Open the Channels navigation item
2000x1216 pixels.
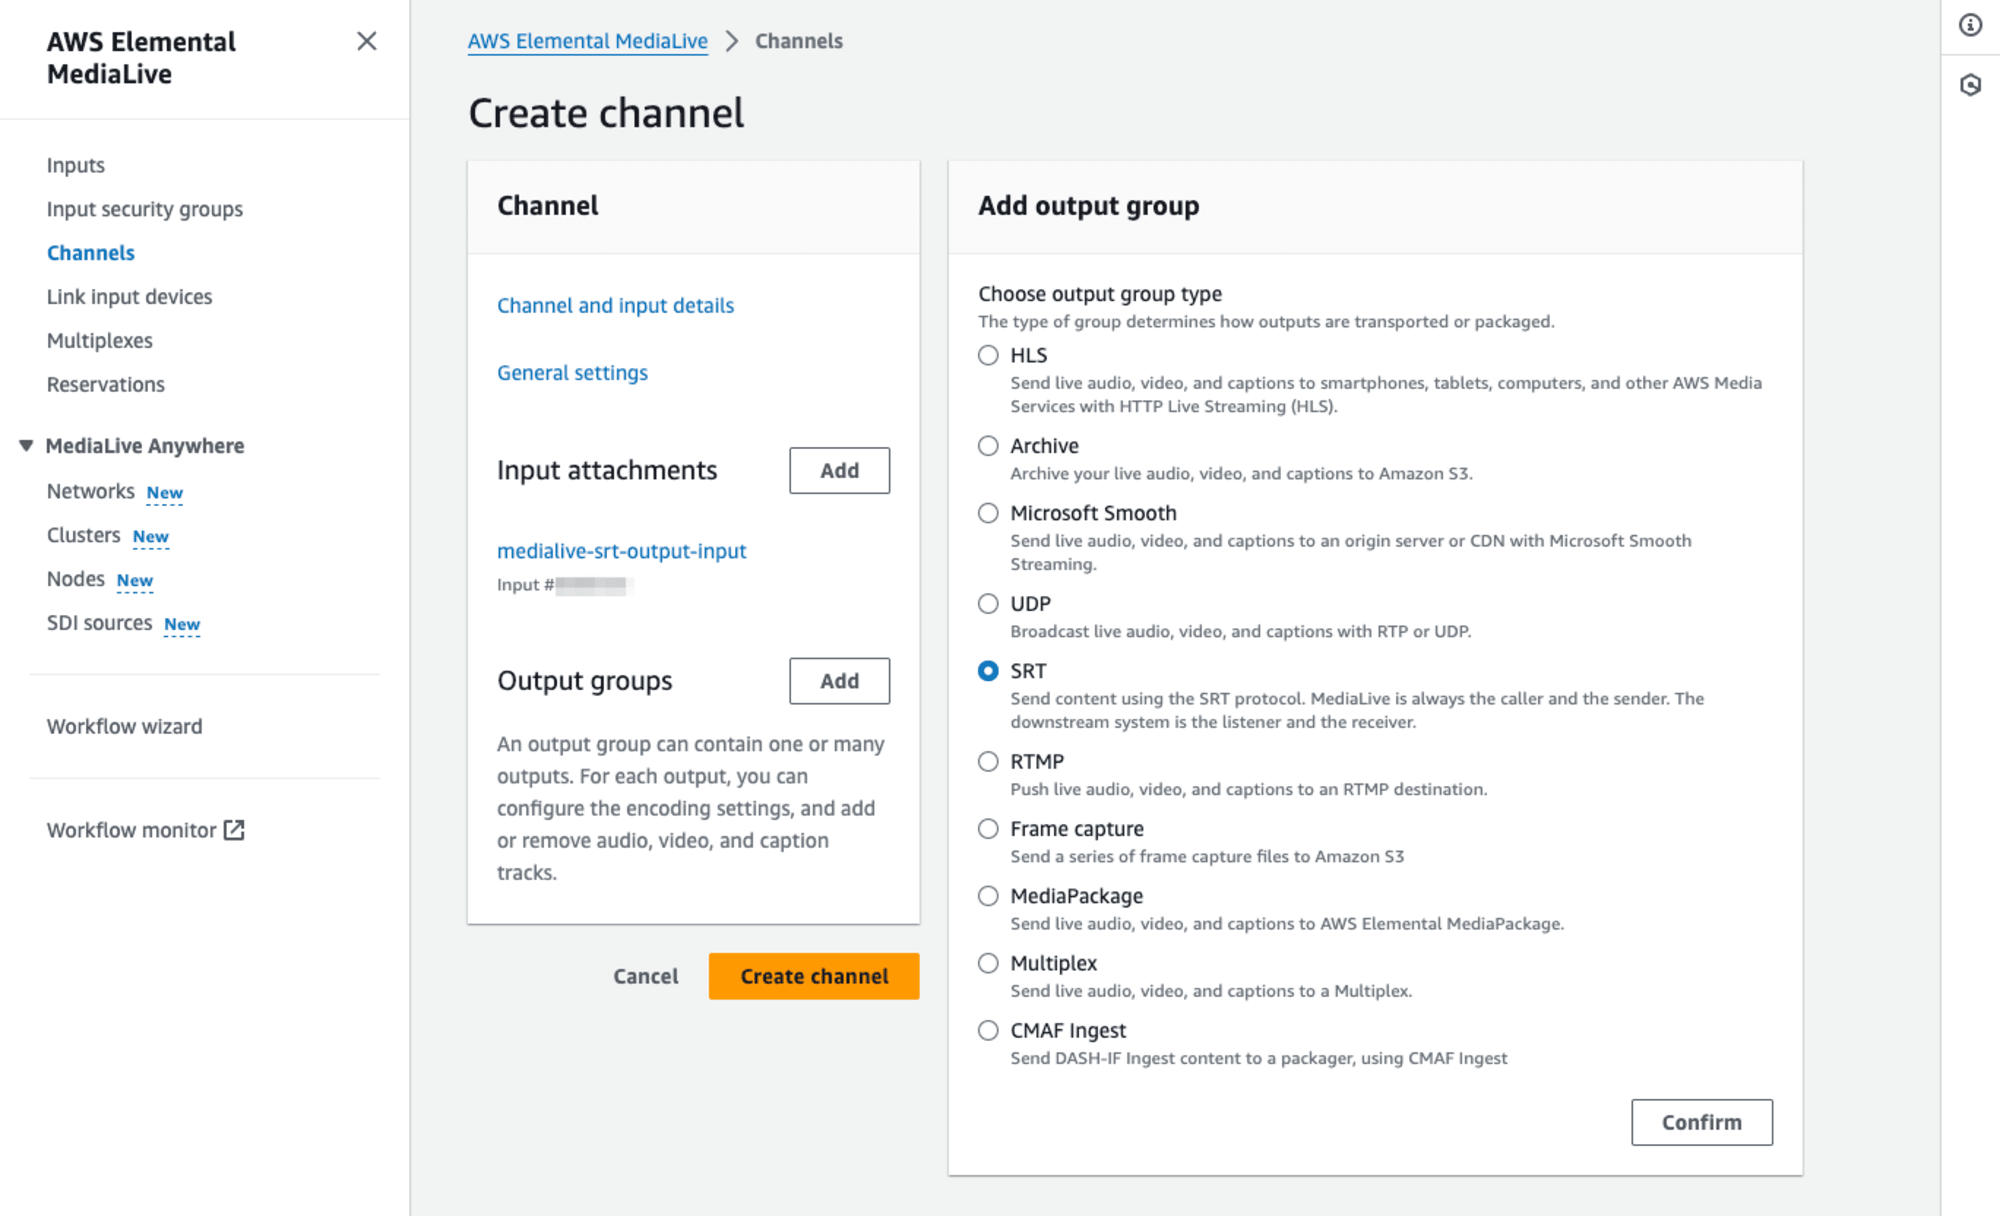91,253
